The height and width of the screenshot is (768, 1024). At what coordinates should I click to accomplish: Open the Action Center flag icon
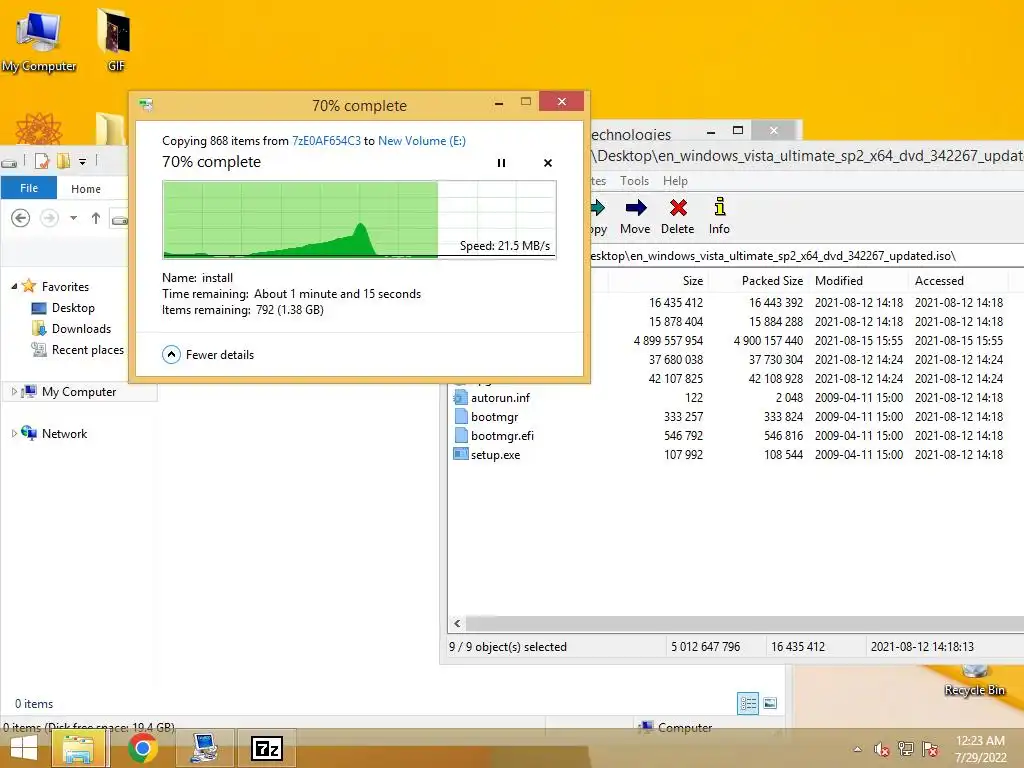(x=930, y=749)
